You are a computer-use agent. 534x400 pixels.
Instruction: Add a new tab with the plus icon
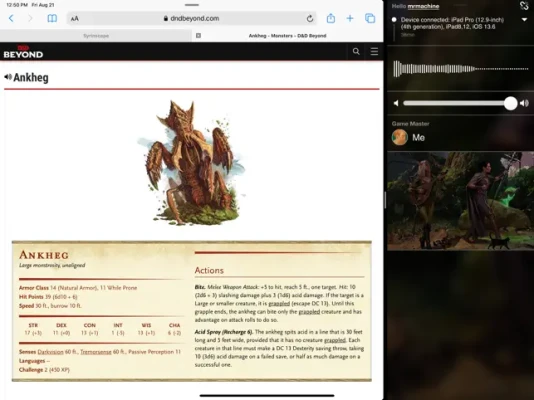click(350, 18)
